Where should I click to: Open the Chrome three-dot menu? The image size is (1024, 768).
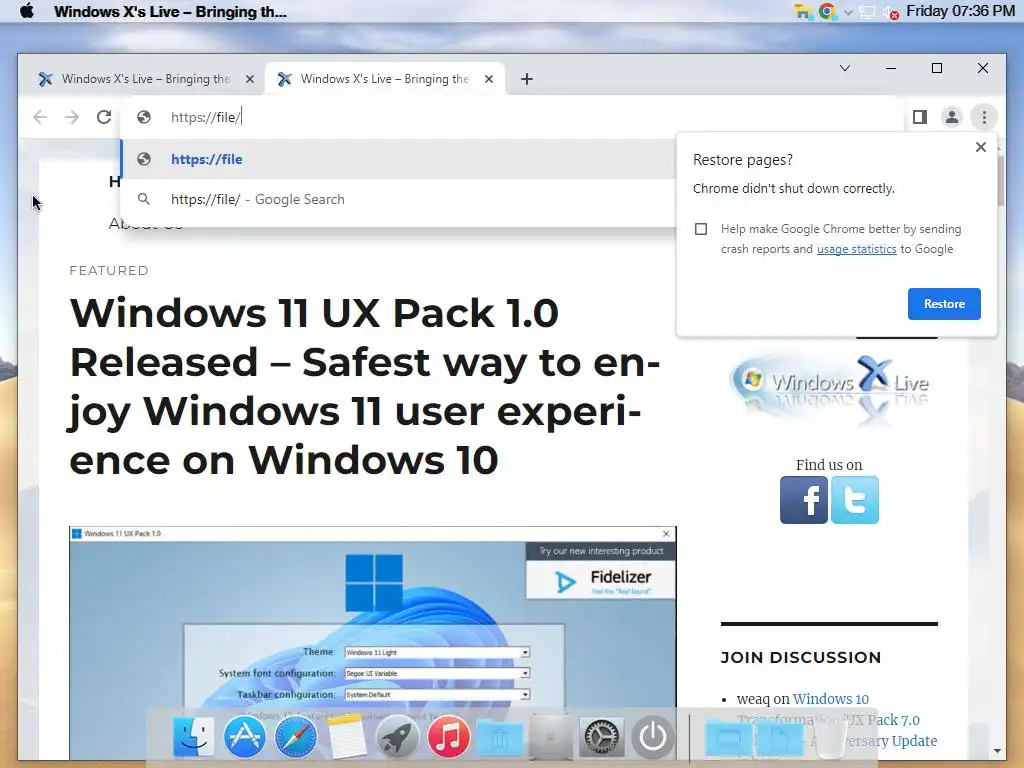[984, 117]
